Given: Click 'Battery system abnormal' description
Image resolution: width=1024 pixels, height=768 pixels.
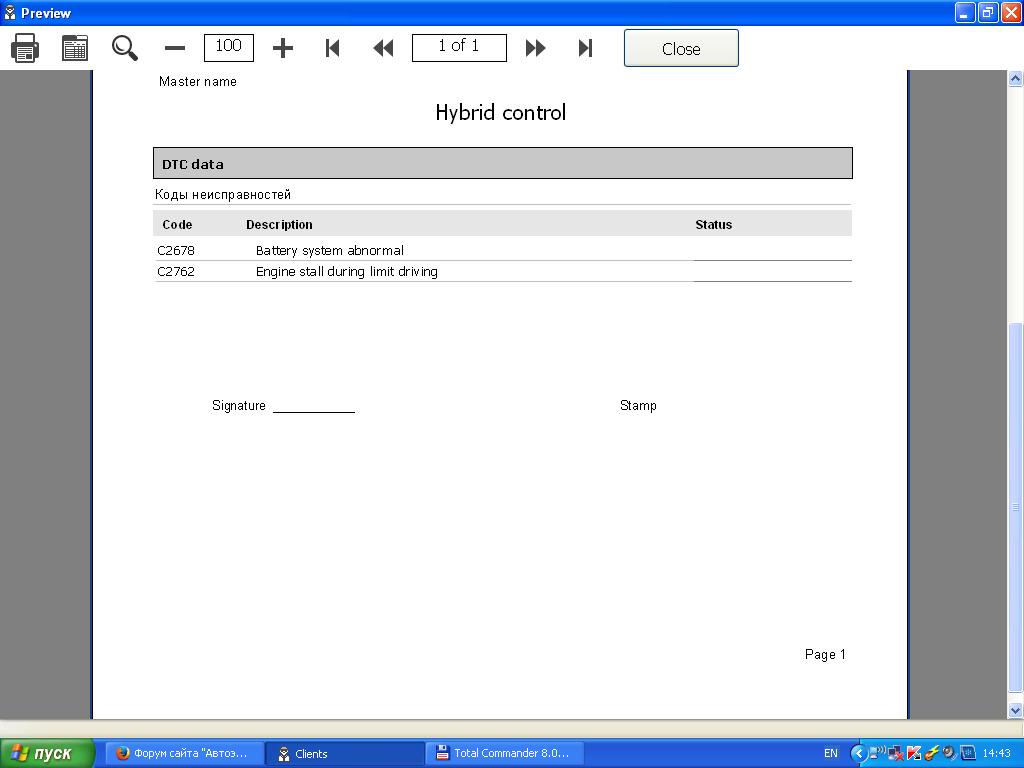Looking at the screenshot, I should 330,251.
